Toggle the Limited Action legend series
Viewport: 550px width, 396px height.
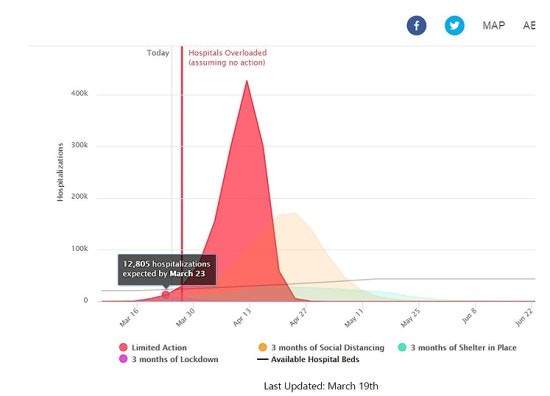click(x=153, y=347)
